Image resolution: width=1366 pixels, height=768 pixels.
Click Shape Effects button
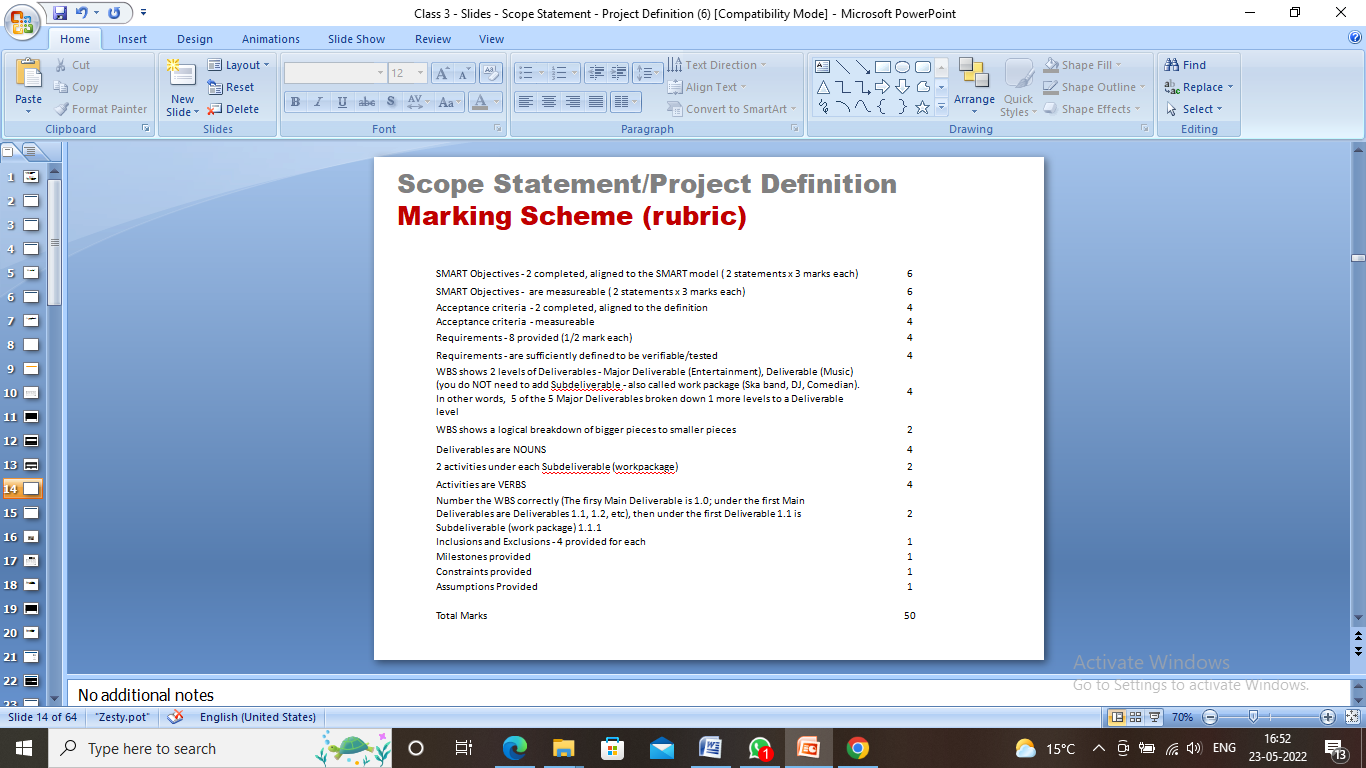pos(1091,109)
